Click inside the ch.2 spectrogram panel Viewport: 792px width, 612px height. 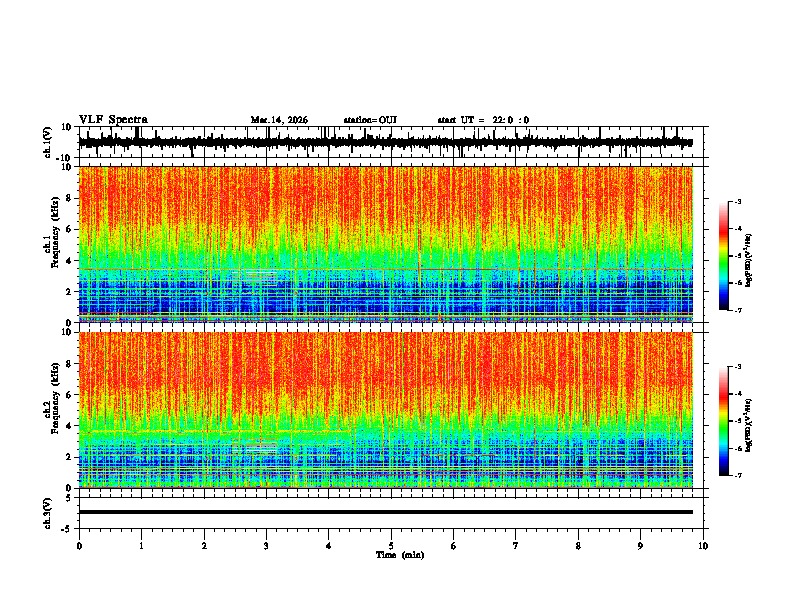point(386,410)
